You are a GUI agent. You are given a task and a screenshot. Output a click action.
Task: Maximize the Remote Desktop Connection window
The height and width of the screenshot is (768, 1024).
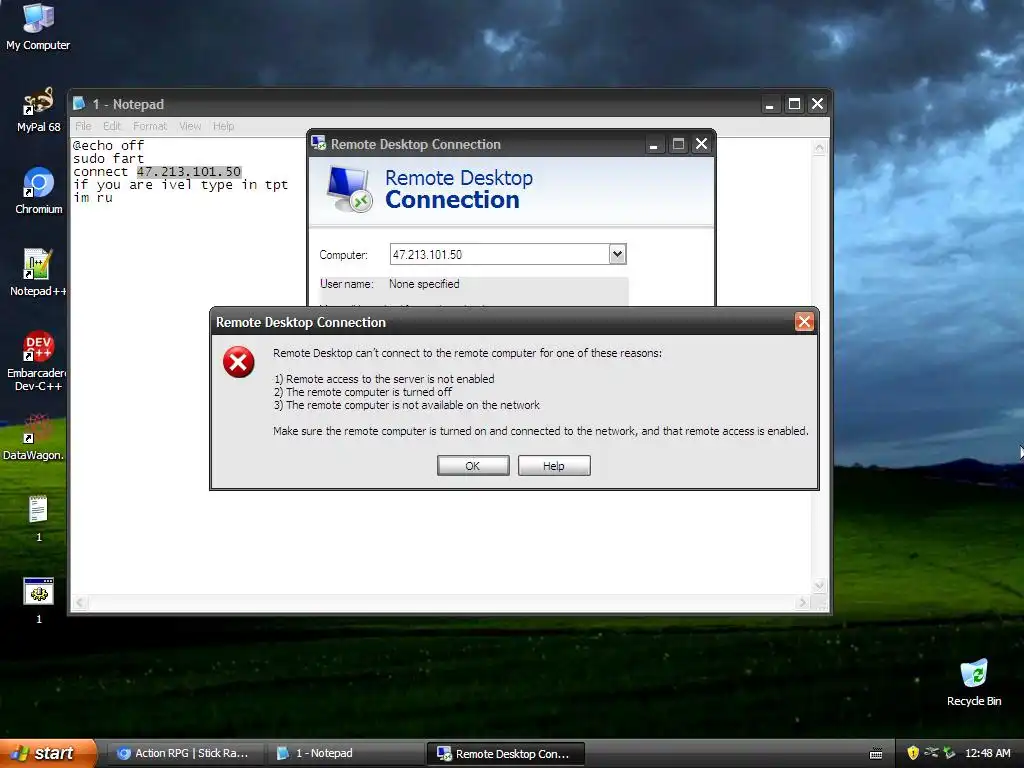click(x=678, y=144)
